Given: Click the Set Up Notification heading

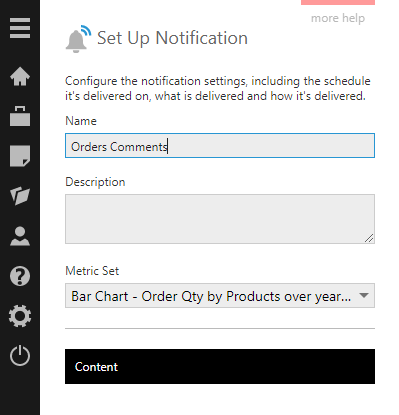Looking at the screenshot, I should [x=172, y=38].
